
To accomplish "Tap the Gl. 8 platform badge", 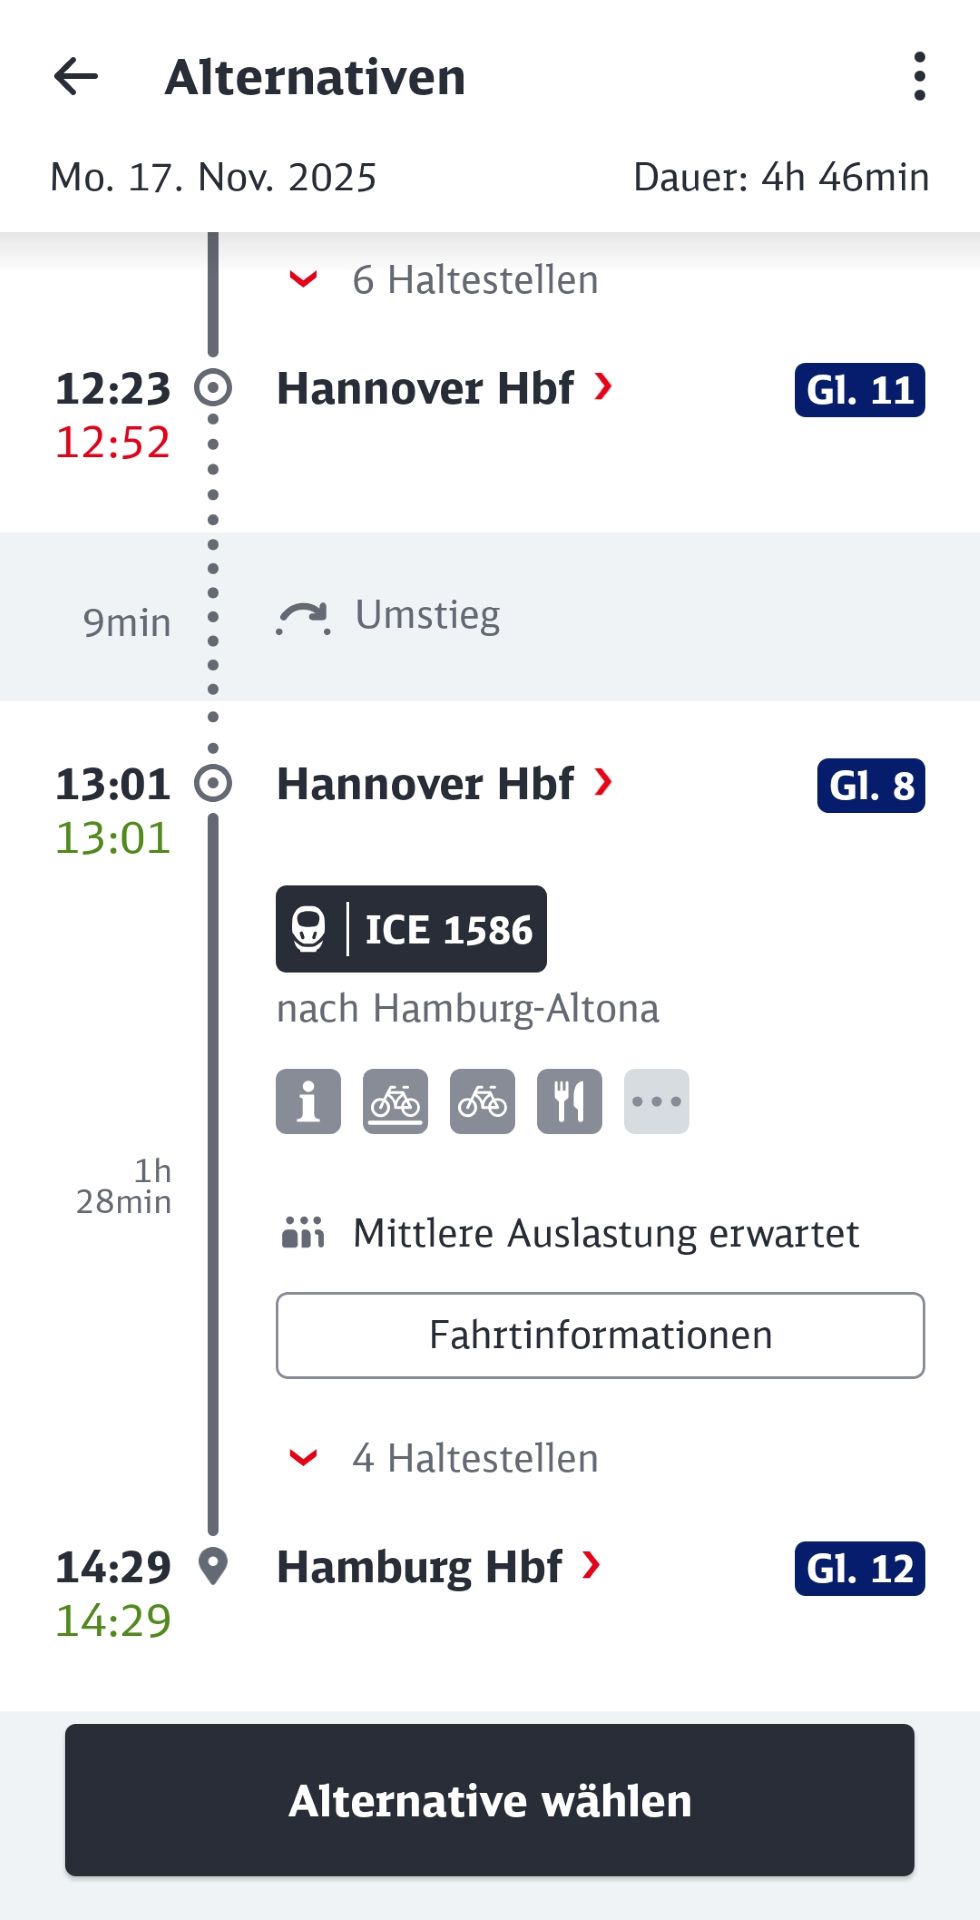I will click(870, 786).
